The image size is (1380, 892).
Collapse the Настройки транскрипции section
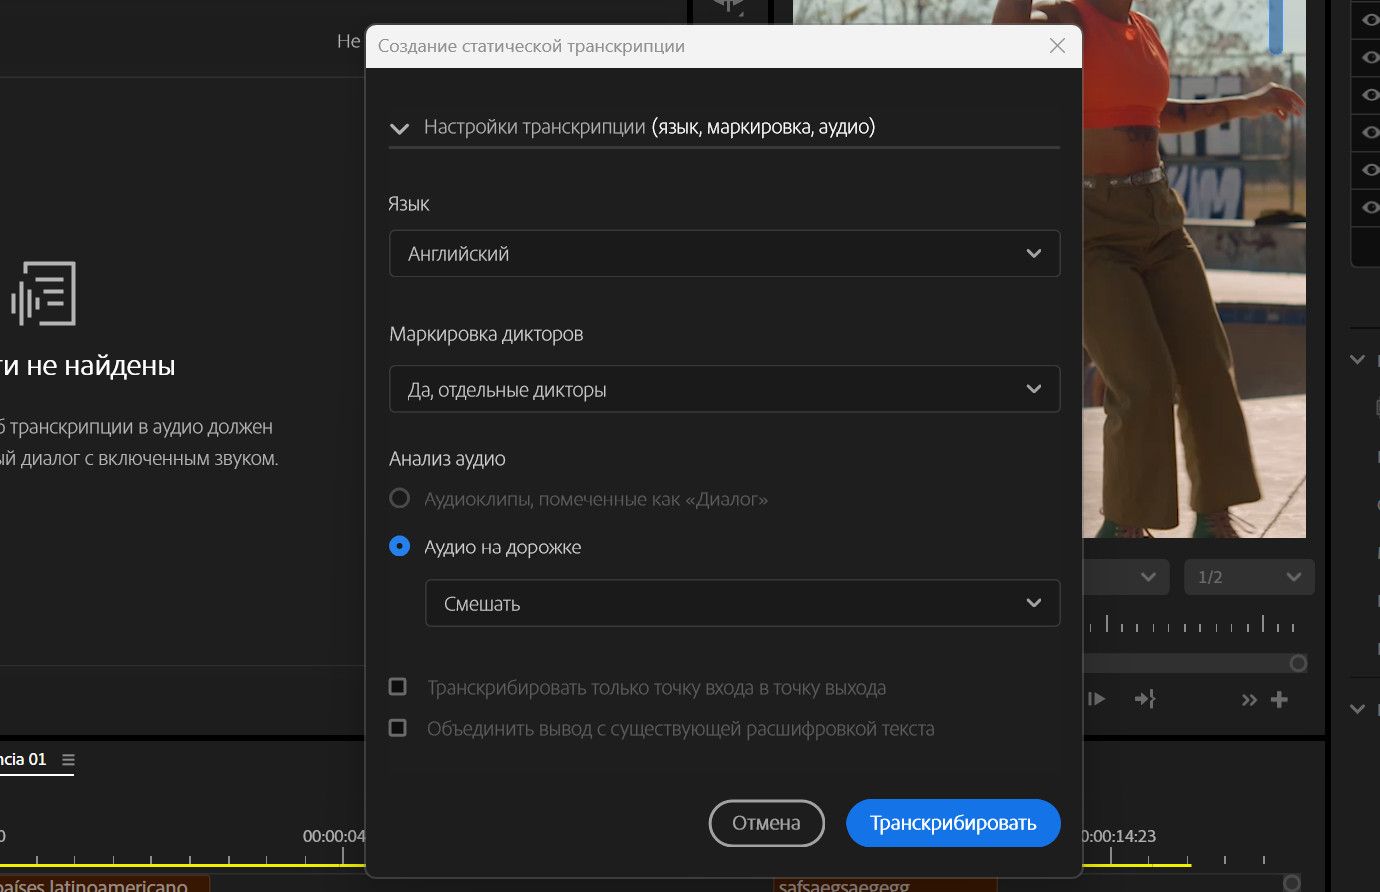coord(400,128)
